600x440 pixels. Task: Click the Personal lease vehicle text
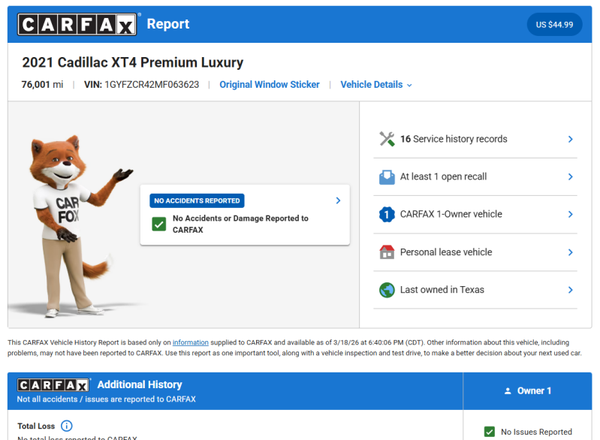[x=446, y=252]
